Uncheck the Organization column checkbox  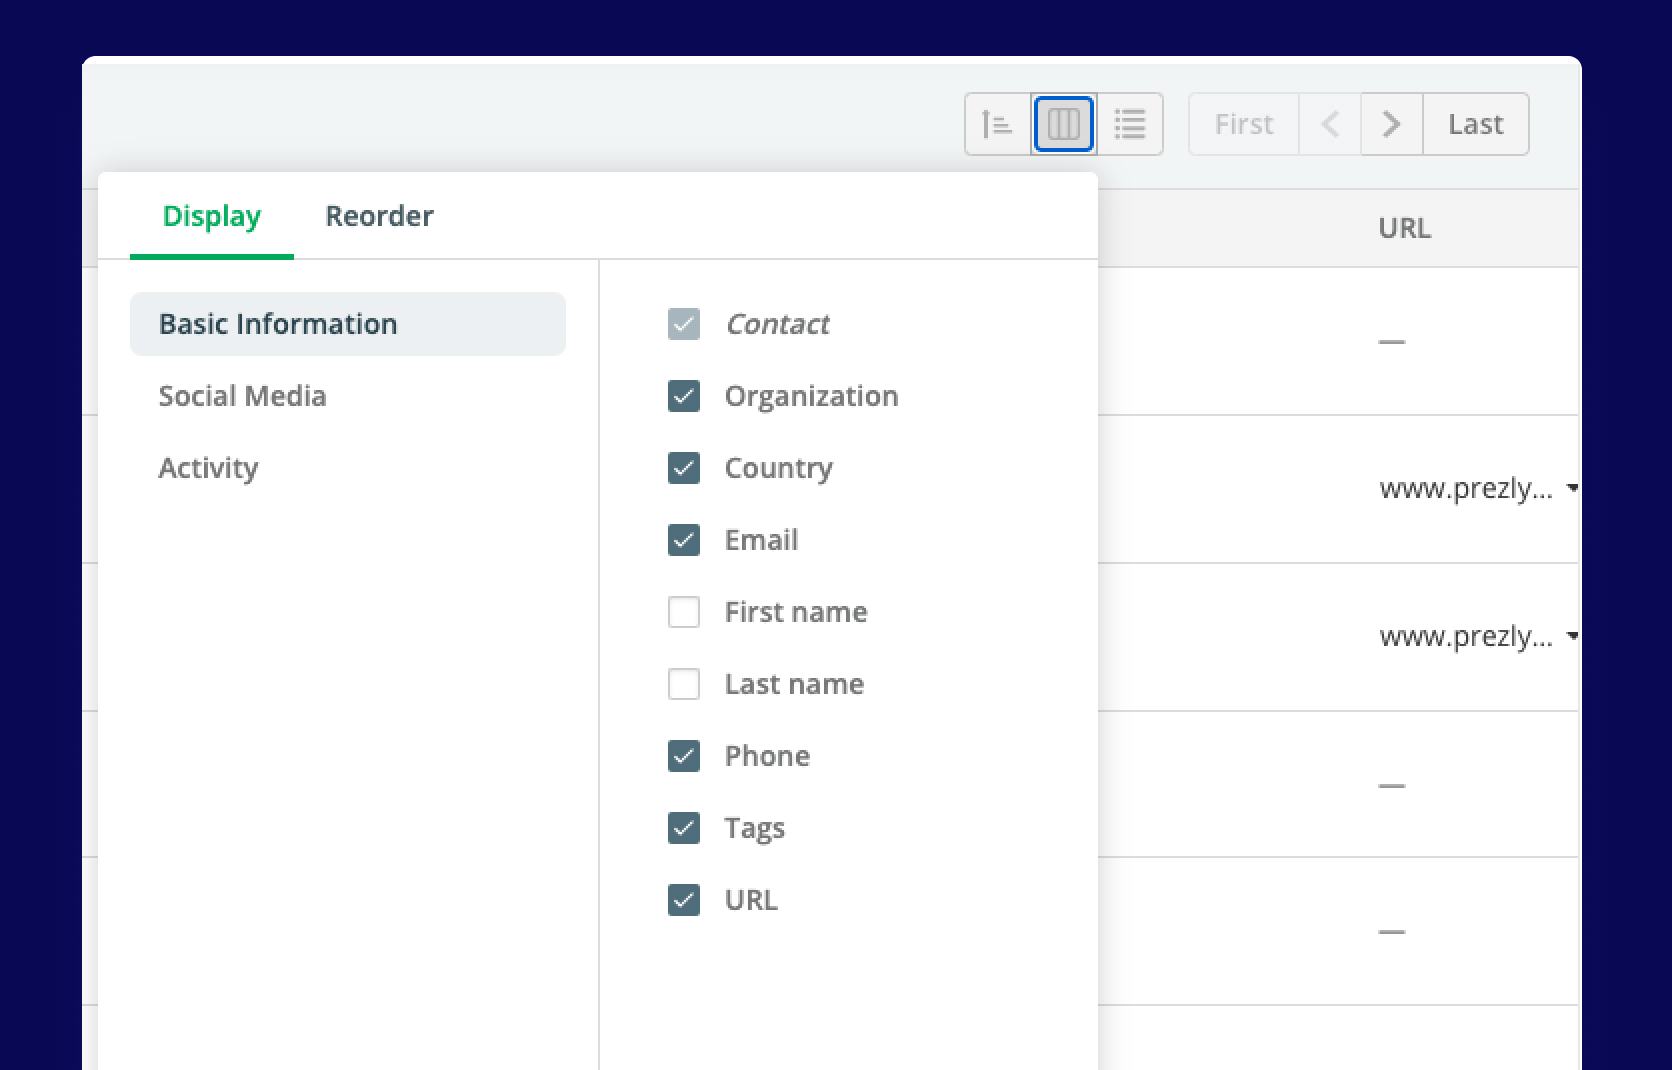[684, 396]
